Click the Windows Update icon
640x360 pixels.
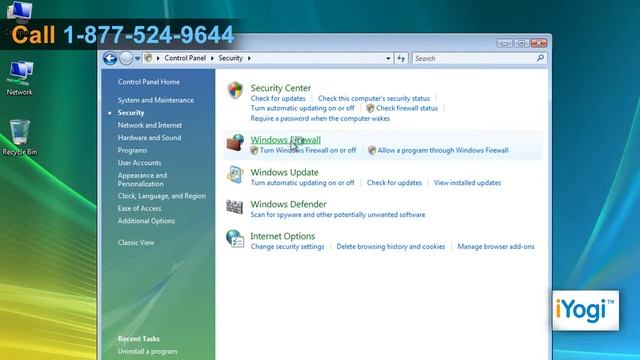(x=235, y=175)
